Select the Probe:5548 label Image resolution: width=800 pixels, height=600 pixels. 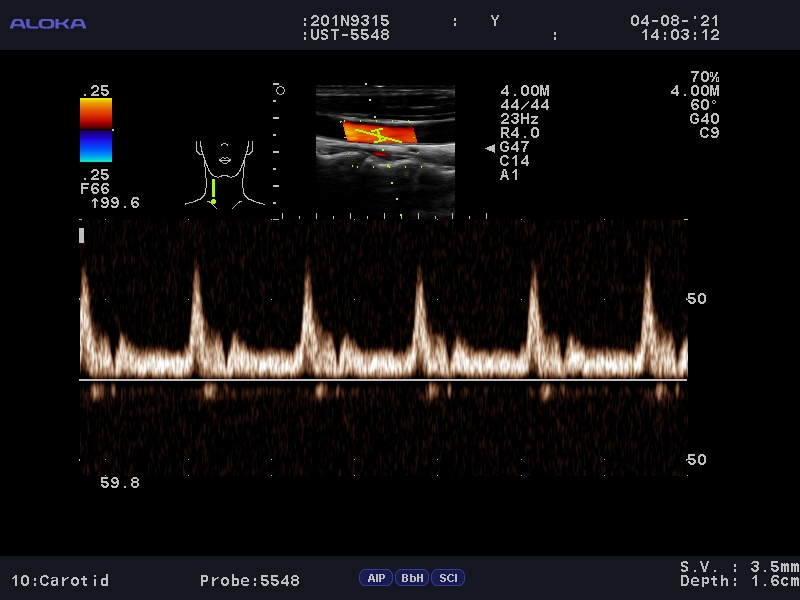tap(249, 580)
